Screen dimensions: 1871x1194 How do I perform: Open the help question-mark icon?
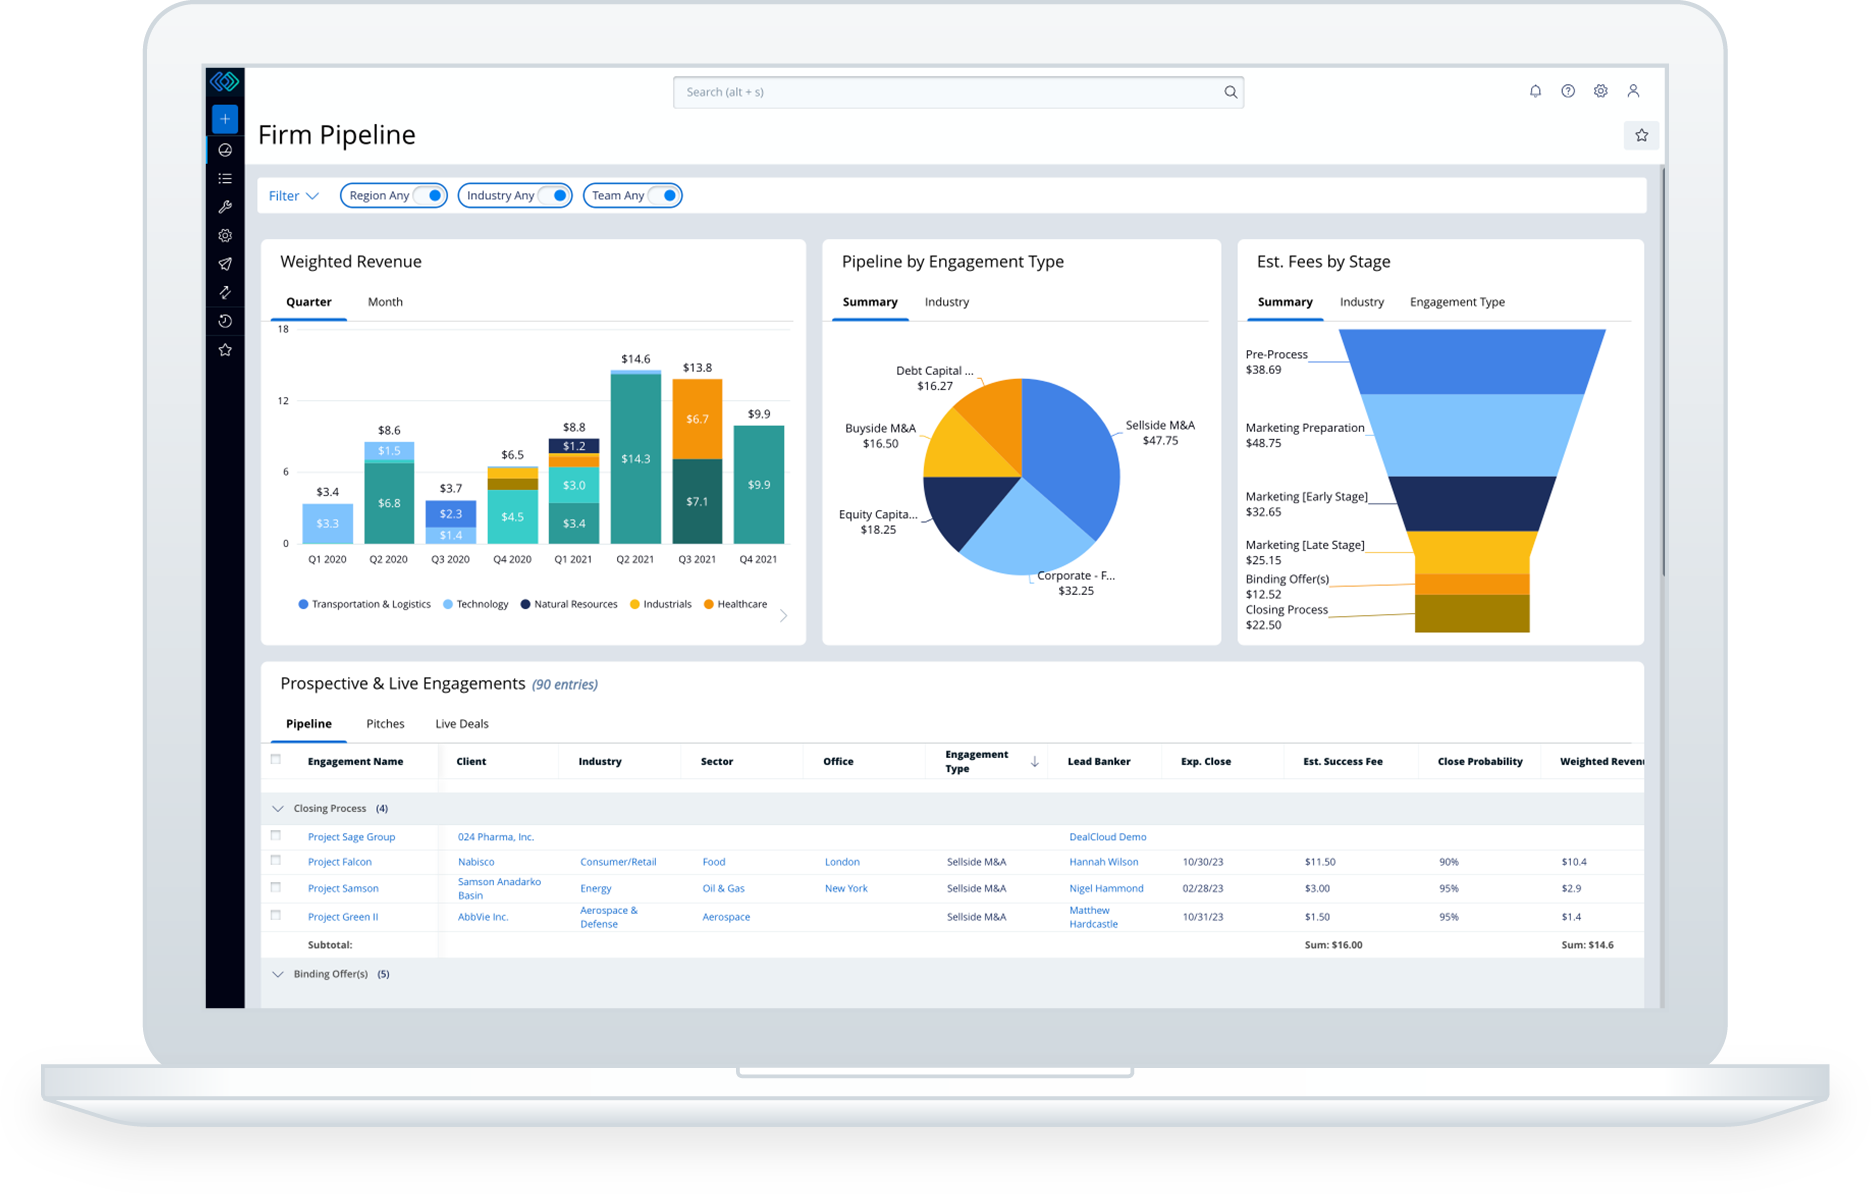click(1568, 91)
